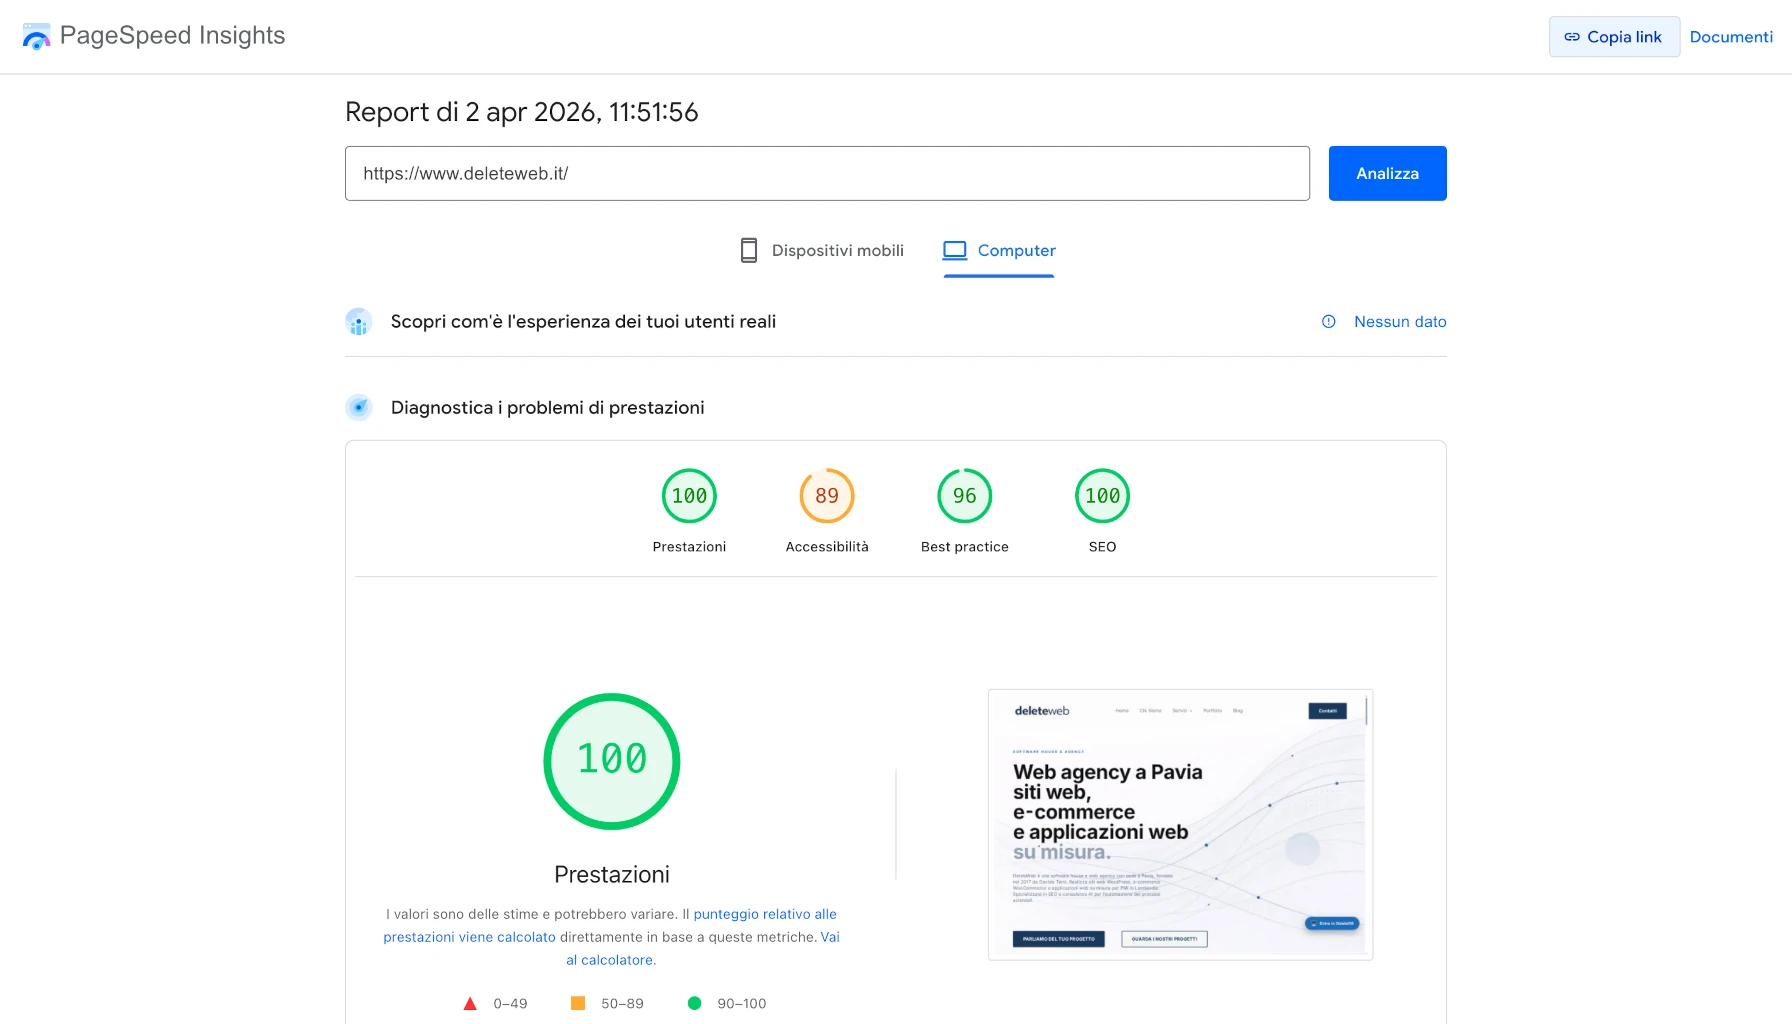Click the Accessibilità 89 score gauge
Screen dimensions: 1792x1024
coord(826,495)
